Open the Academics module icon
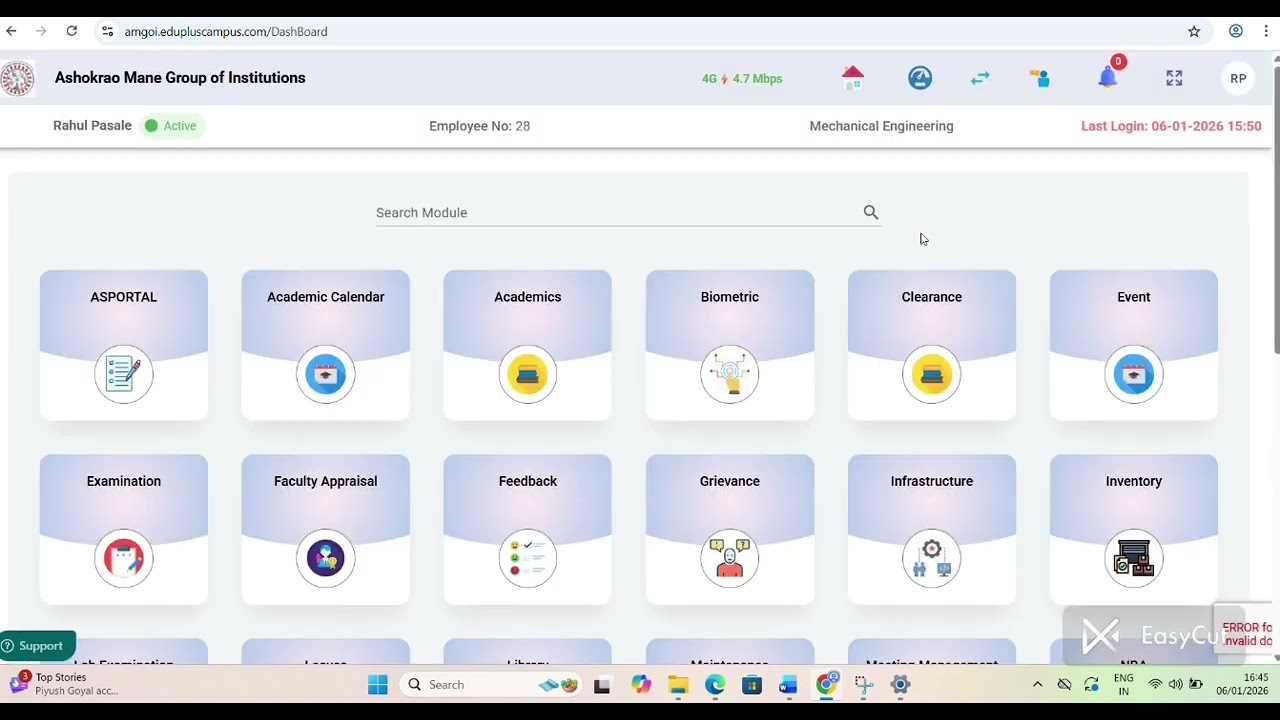The height and width of the screenshot is (720, 1280). click(528, 374)
